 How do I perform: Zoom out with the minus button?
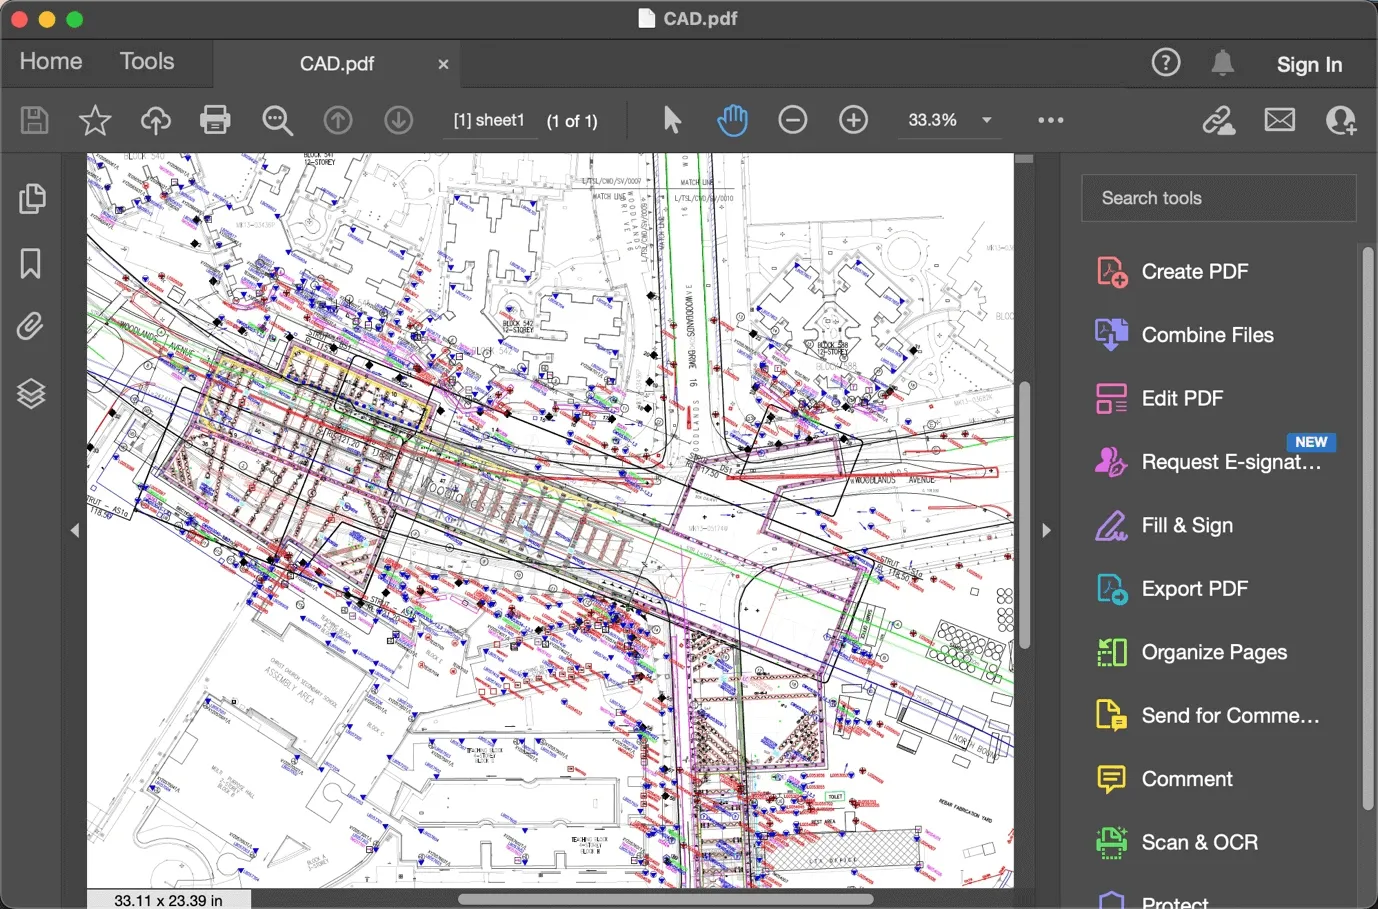pos(793,120)
